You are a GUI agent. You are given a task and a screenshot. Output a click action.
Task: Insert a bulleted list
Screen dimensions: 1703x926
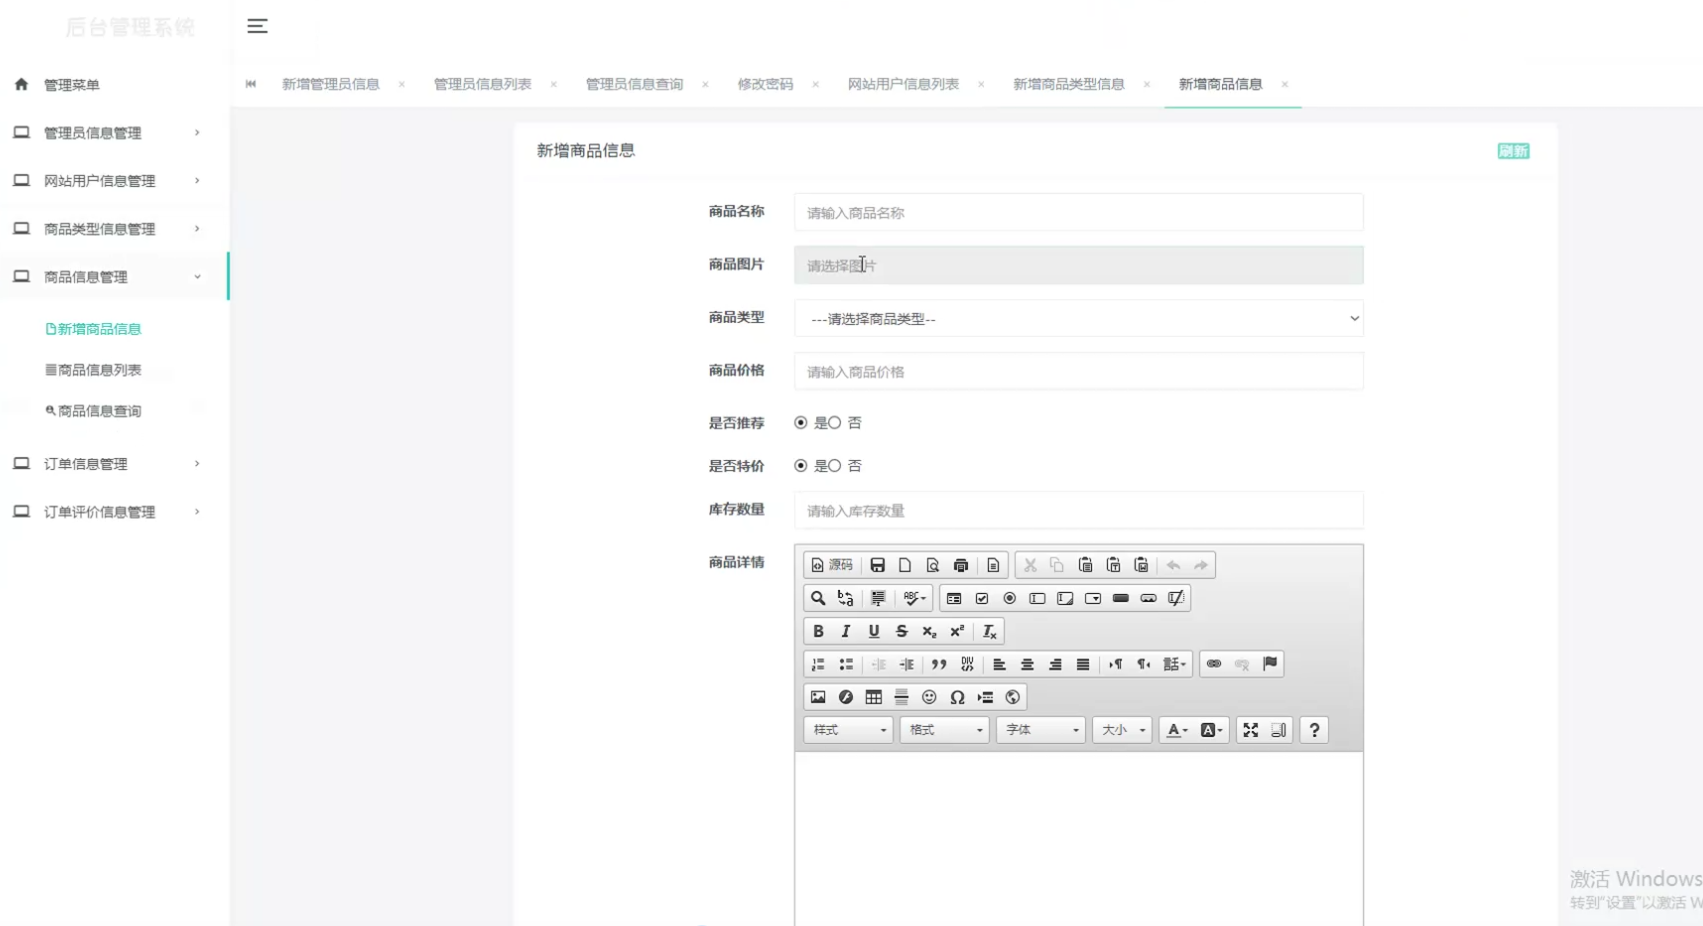click(846, 664)
